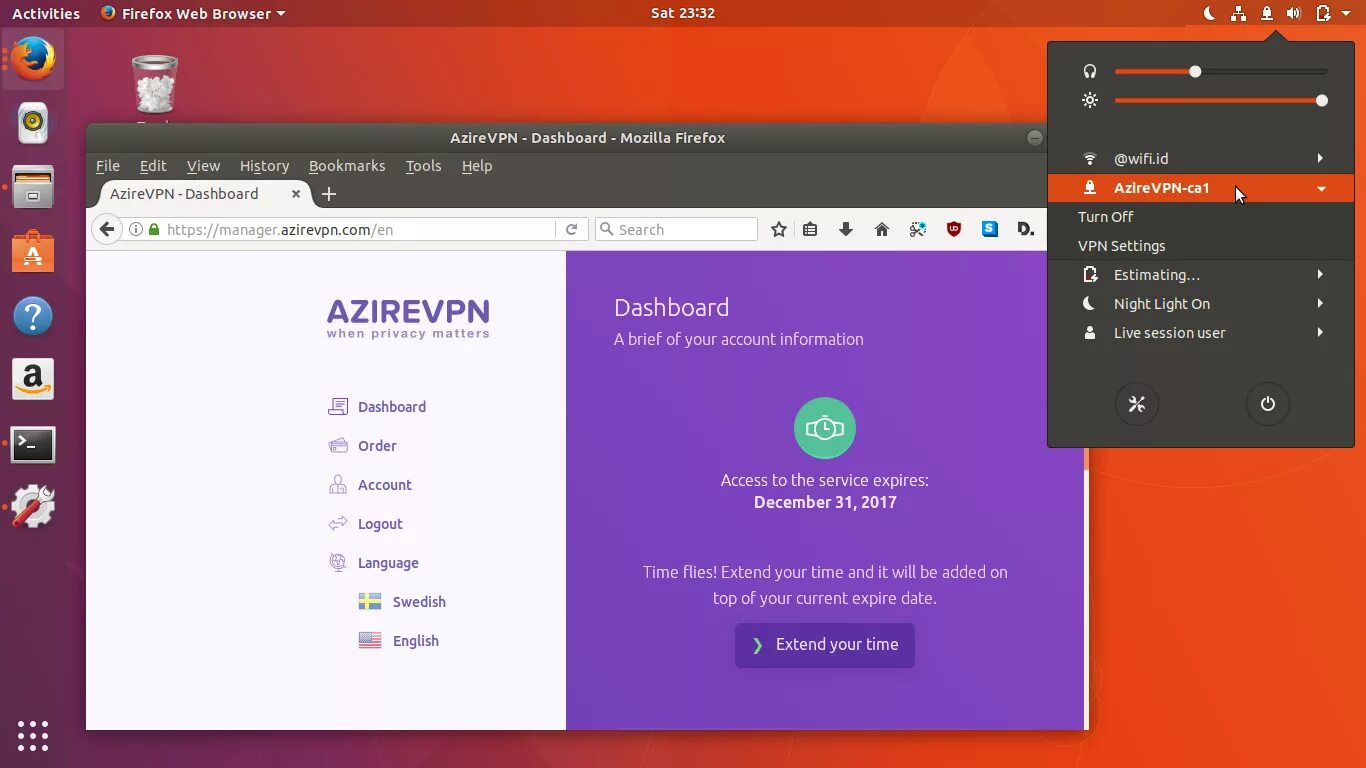Open Firefox from the Ubuntu dock
The image size is (1366, 768).
pyautogui.click(x=33, y=59)
